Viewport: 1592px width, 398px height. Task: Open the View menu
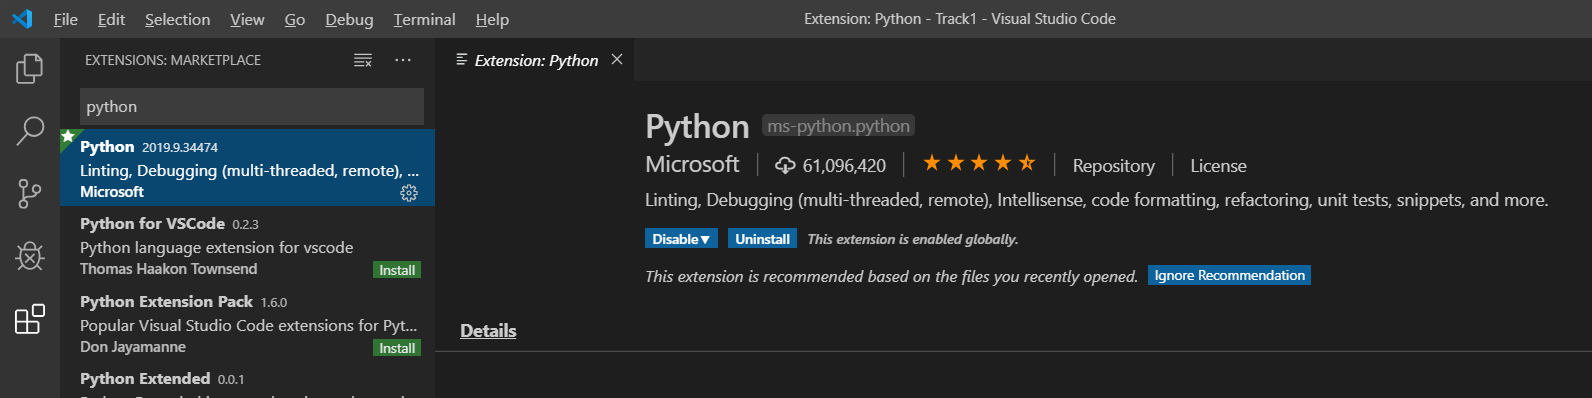point(247,19)
